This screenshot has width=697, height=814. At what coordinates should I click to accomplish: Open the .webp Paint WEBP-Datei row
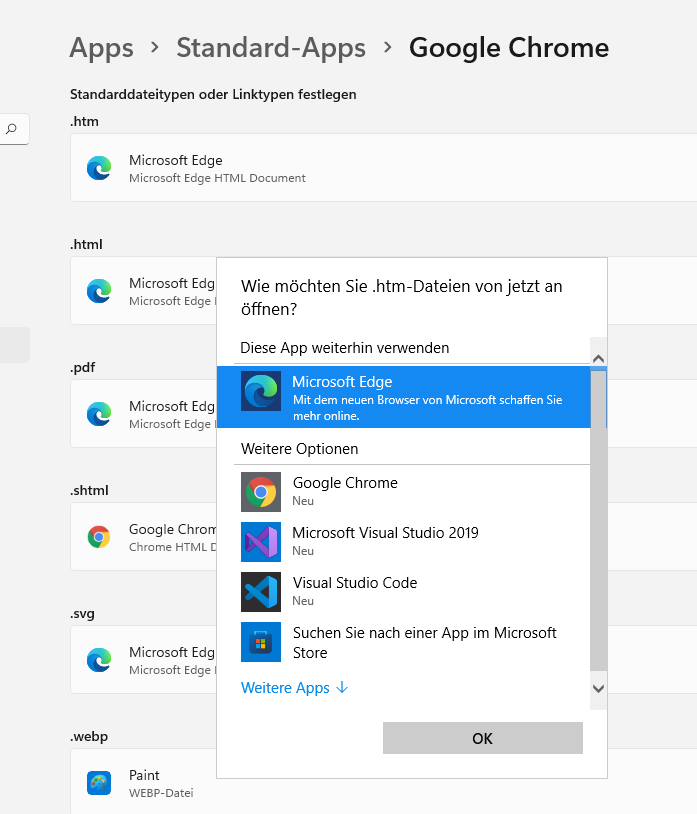384,781
